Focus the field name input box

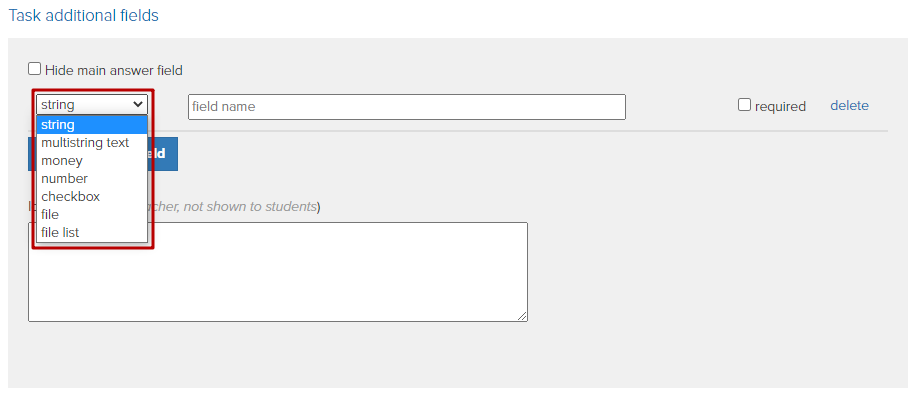[407, 107]
